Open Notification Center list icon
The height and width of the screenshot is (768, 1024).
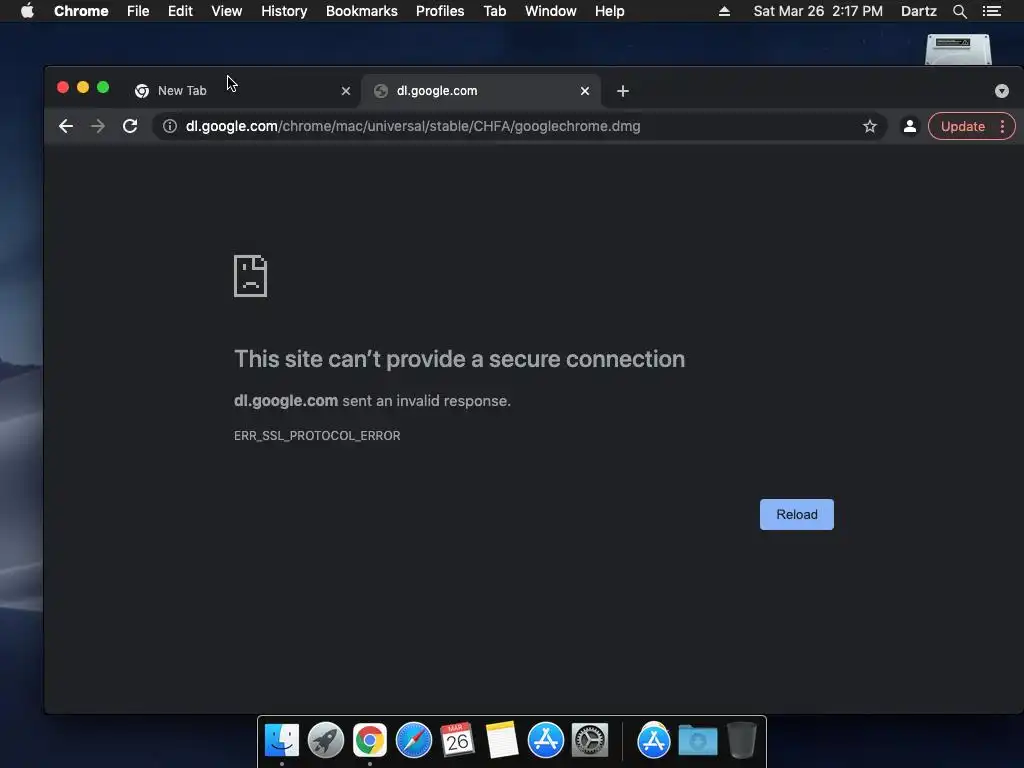991,11
